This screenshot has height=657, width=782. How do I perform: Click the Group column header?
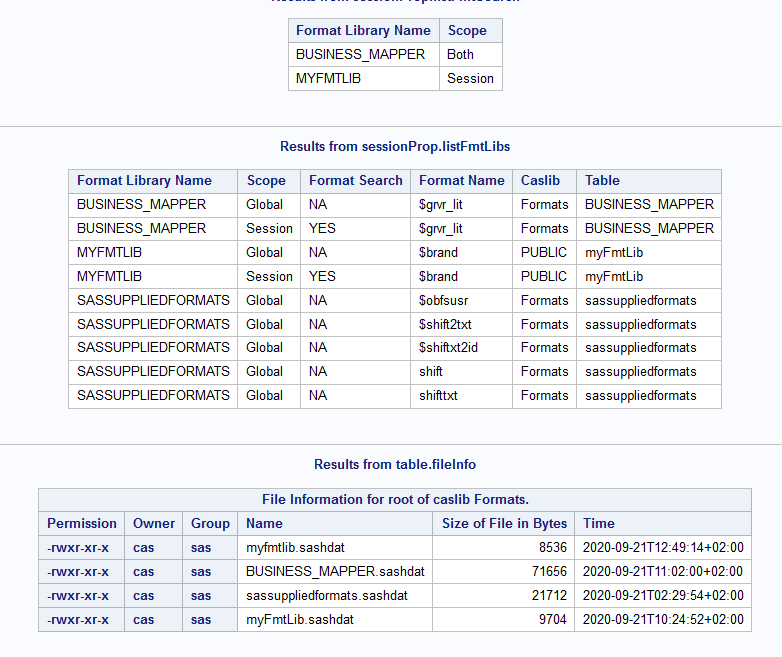point(210,523)
